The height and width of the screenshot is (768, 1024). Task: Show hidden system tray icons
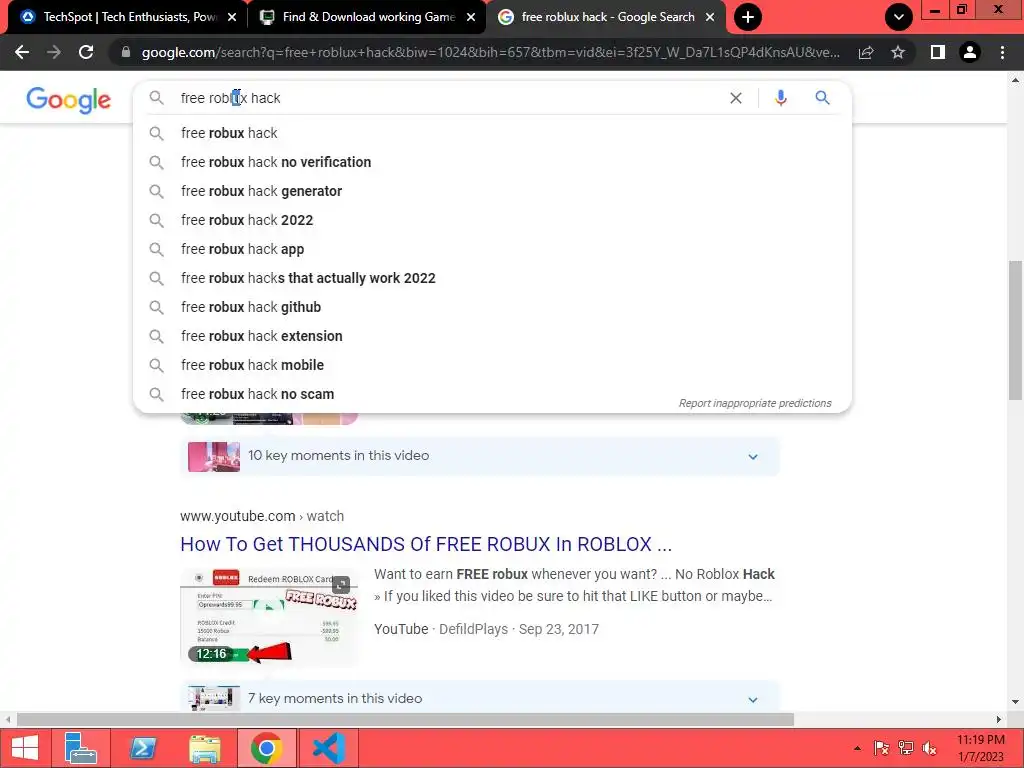(x=857, y=748)
